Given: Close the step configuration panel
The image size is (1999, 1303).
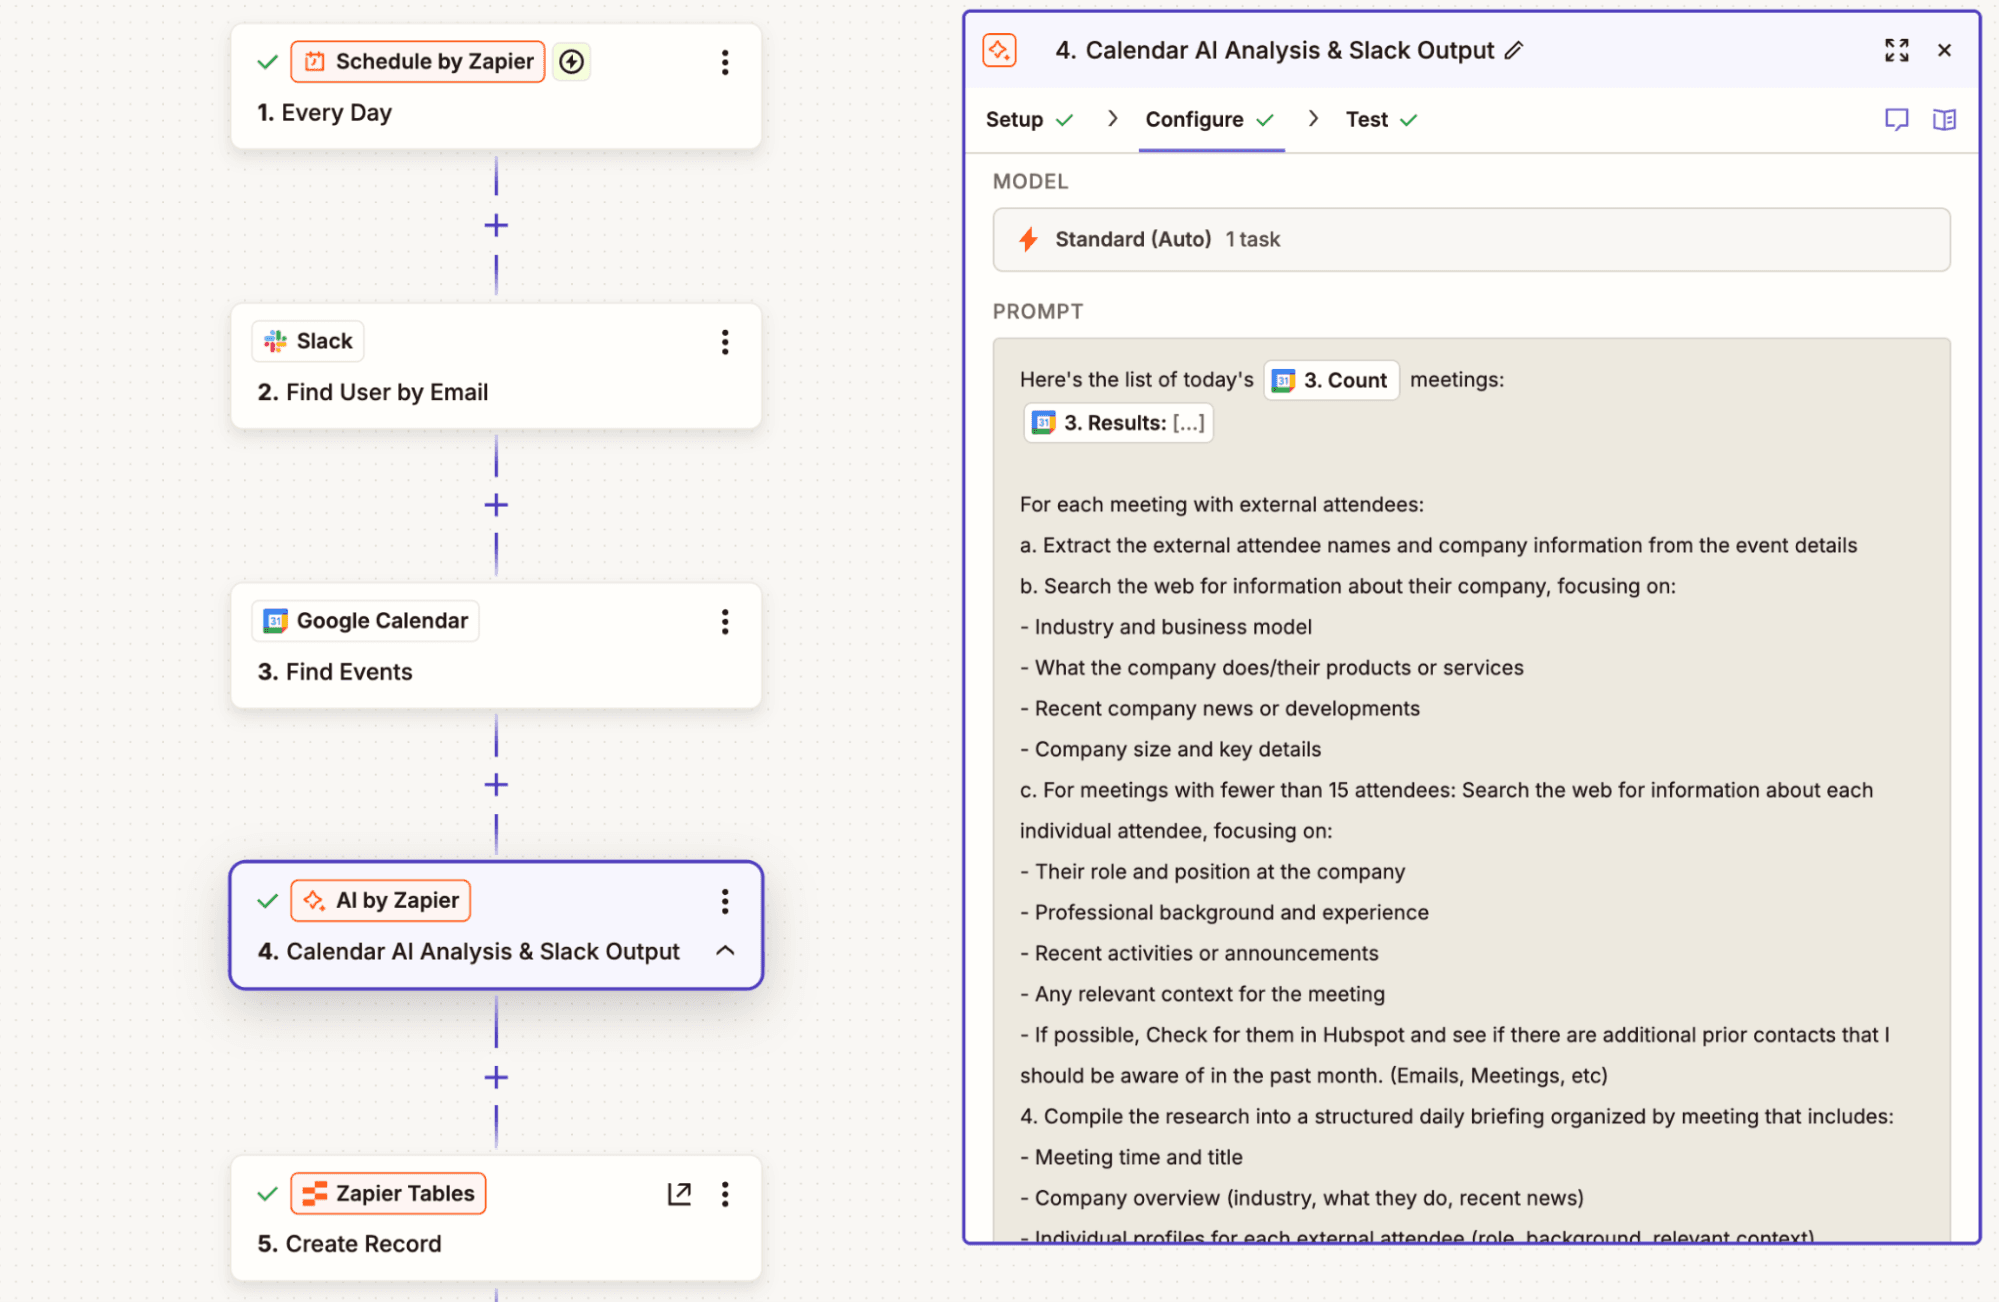Looking at the screenshot, I should pyautogui.click(x=1944, y=50).
